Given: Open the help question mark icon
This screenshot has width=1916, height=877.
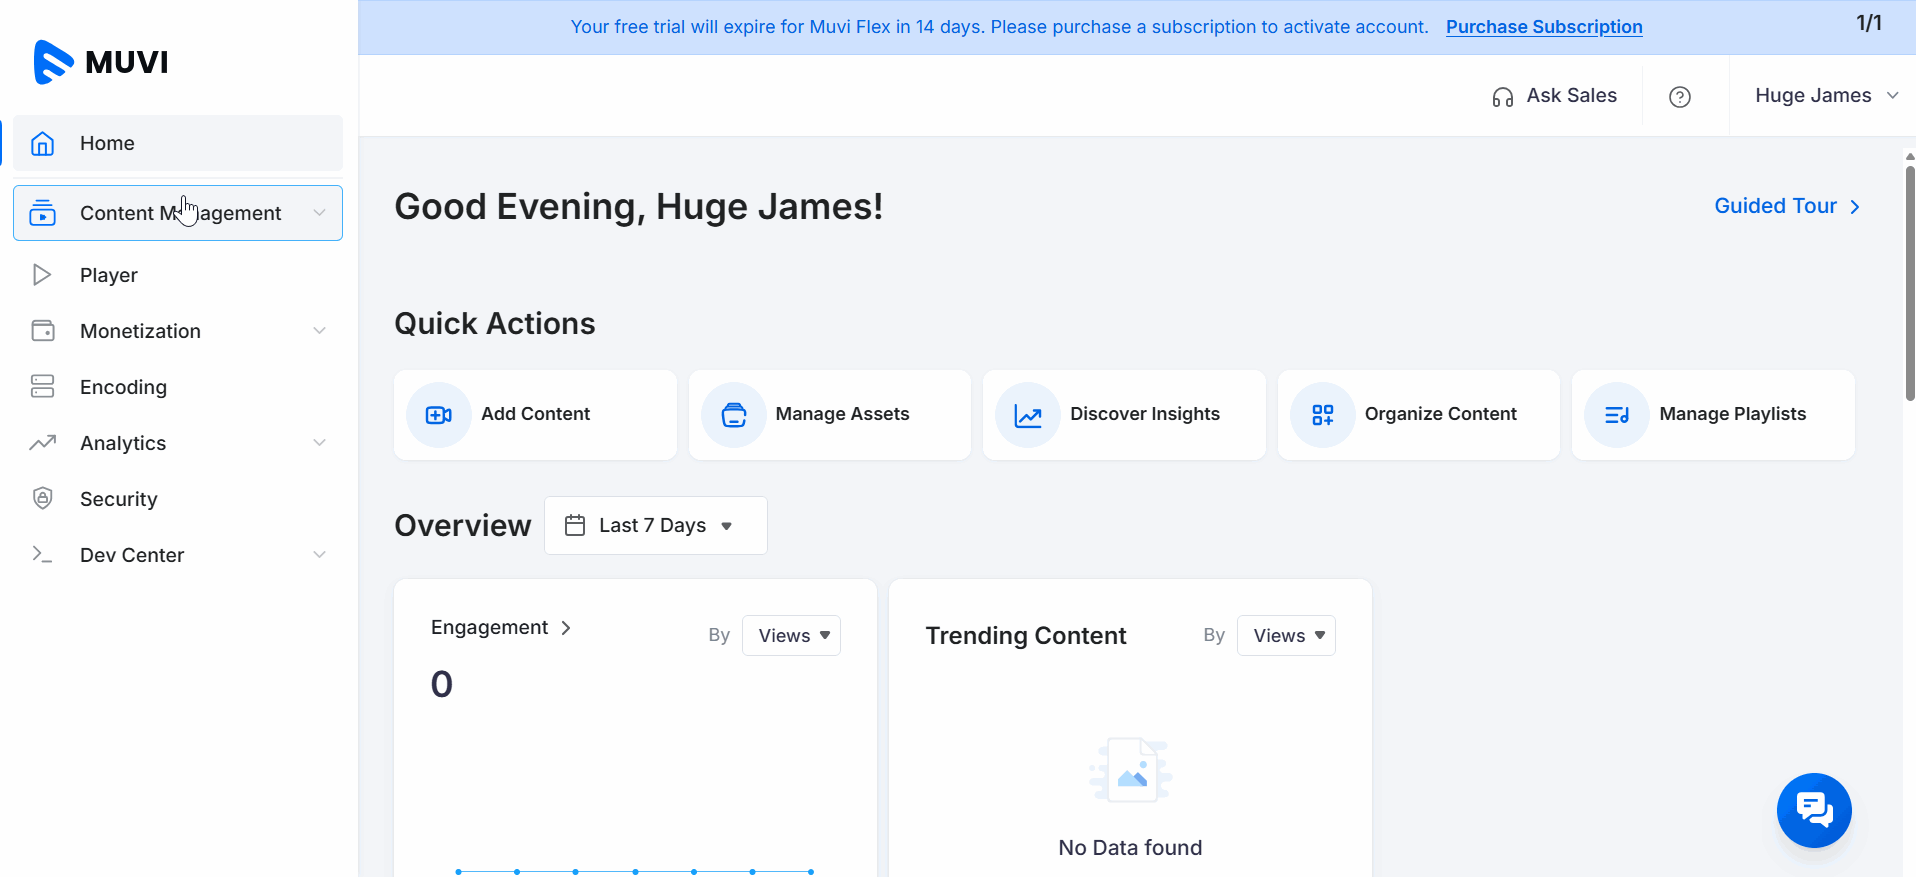Looking at the screenshot, I should click(x=1680, y=97).
